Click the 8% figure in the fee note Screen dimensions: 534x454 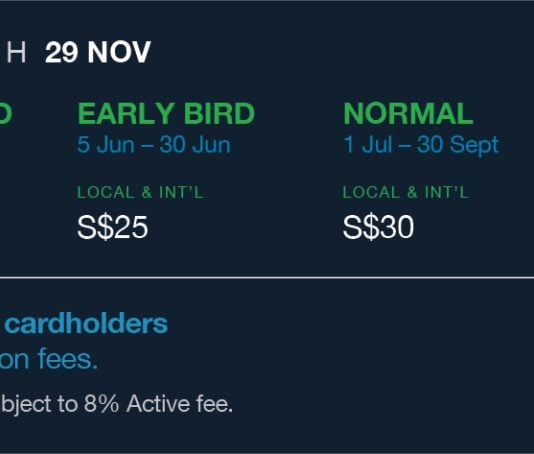click(x=101, y=404)
